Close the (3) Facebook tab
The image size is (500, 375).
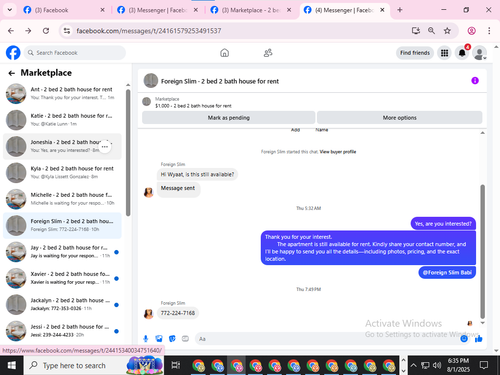[102, 10]
